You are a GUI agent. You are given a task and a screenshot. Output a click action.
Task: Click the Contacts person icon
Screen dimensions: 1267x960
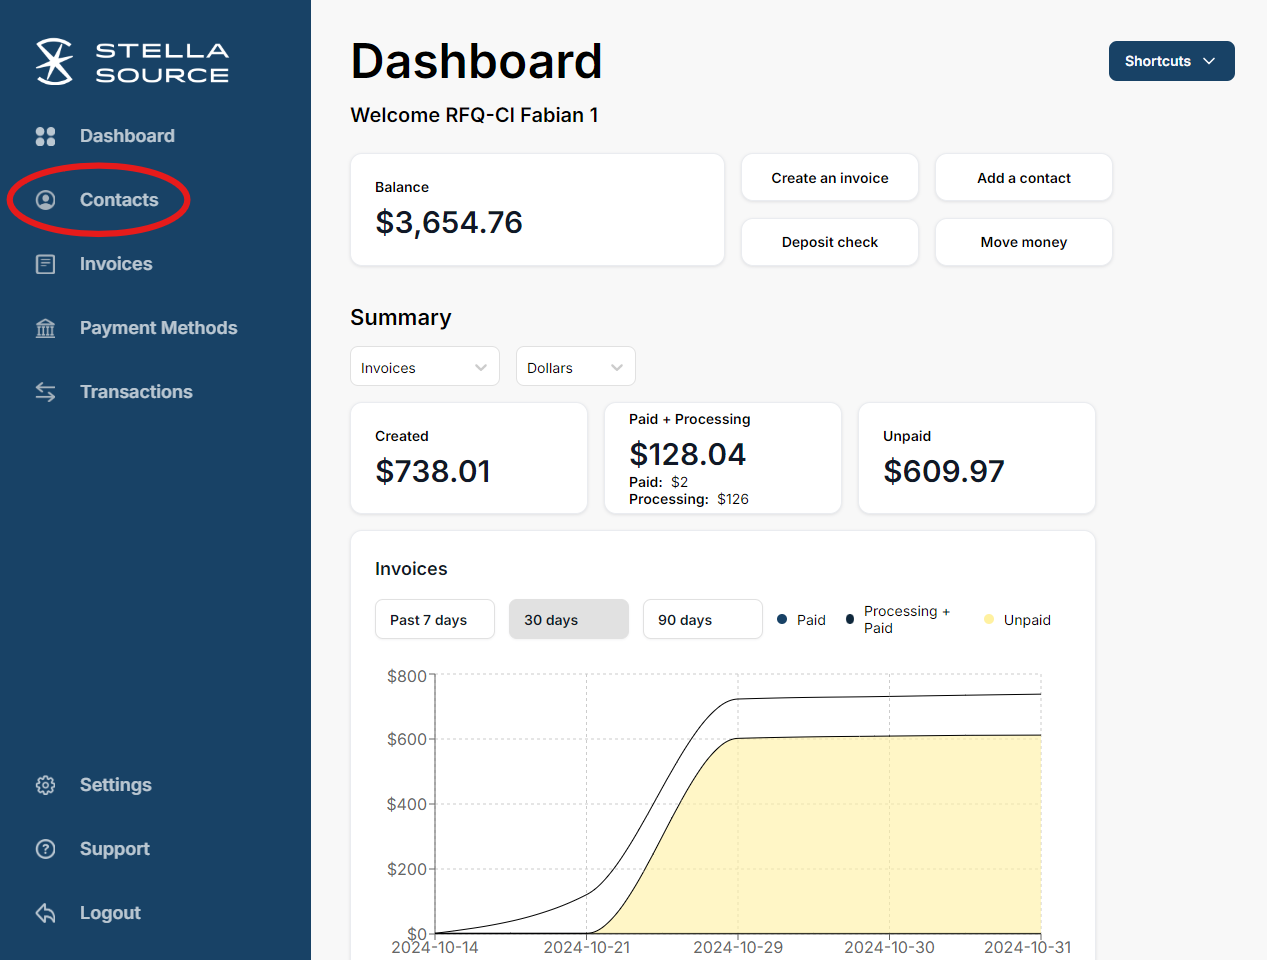[46, 200]
